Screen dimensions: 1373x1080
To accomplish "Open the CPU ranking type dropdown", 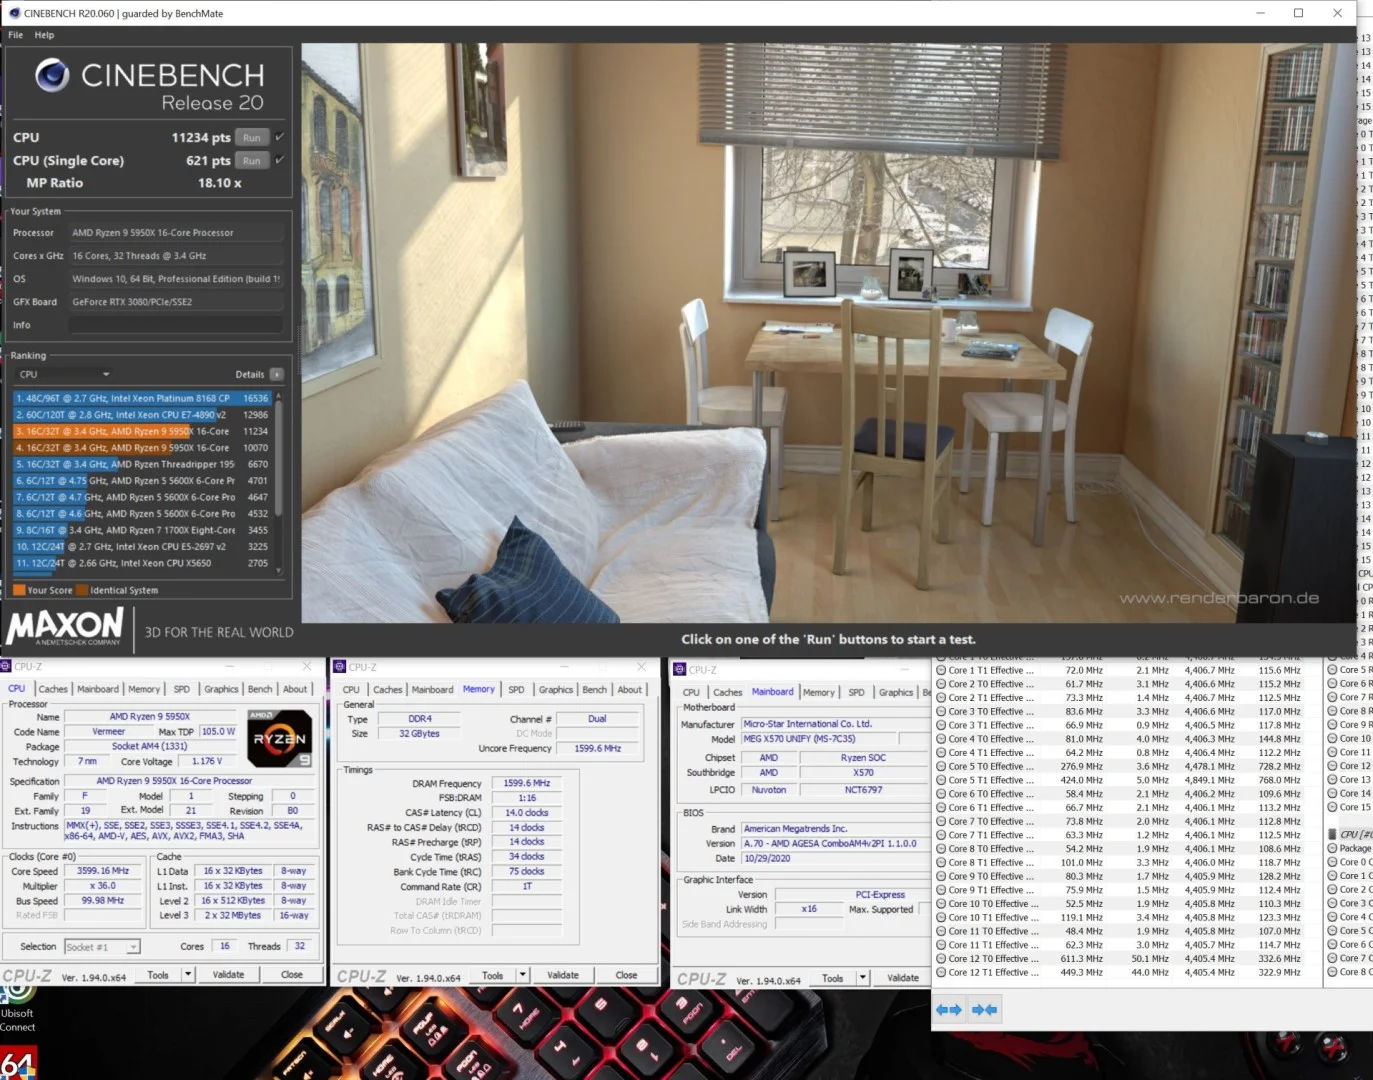I will coord(64,375).
